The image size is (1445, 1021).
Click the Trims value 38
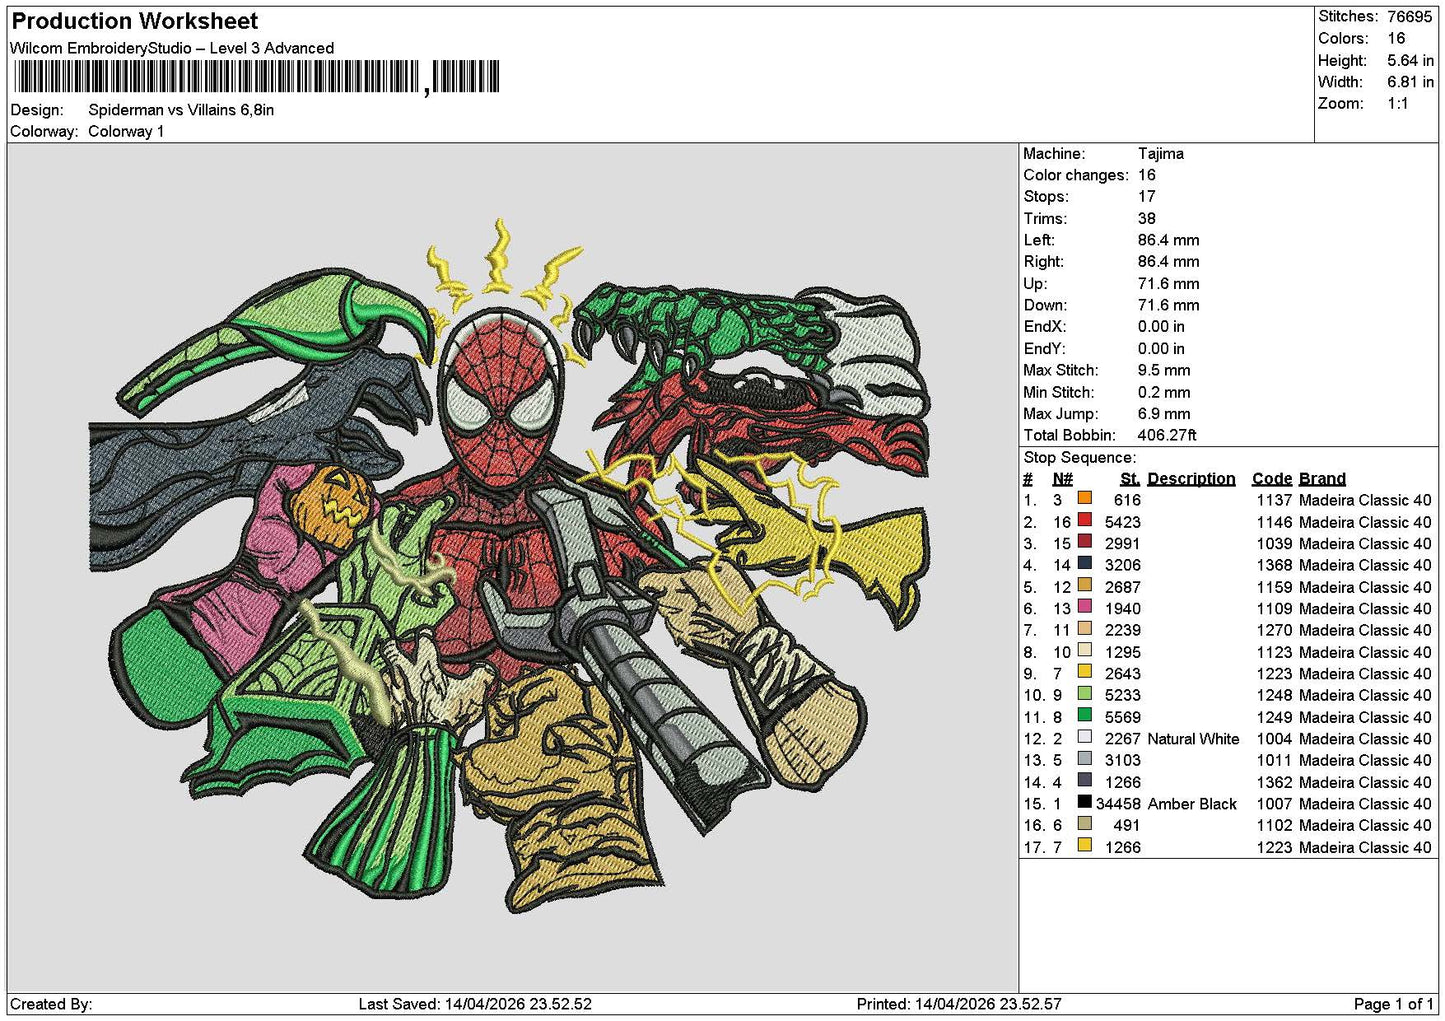click(x=1147, y=219)
